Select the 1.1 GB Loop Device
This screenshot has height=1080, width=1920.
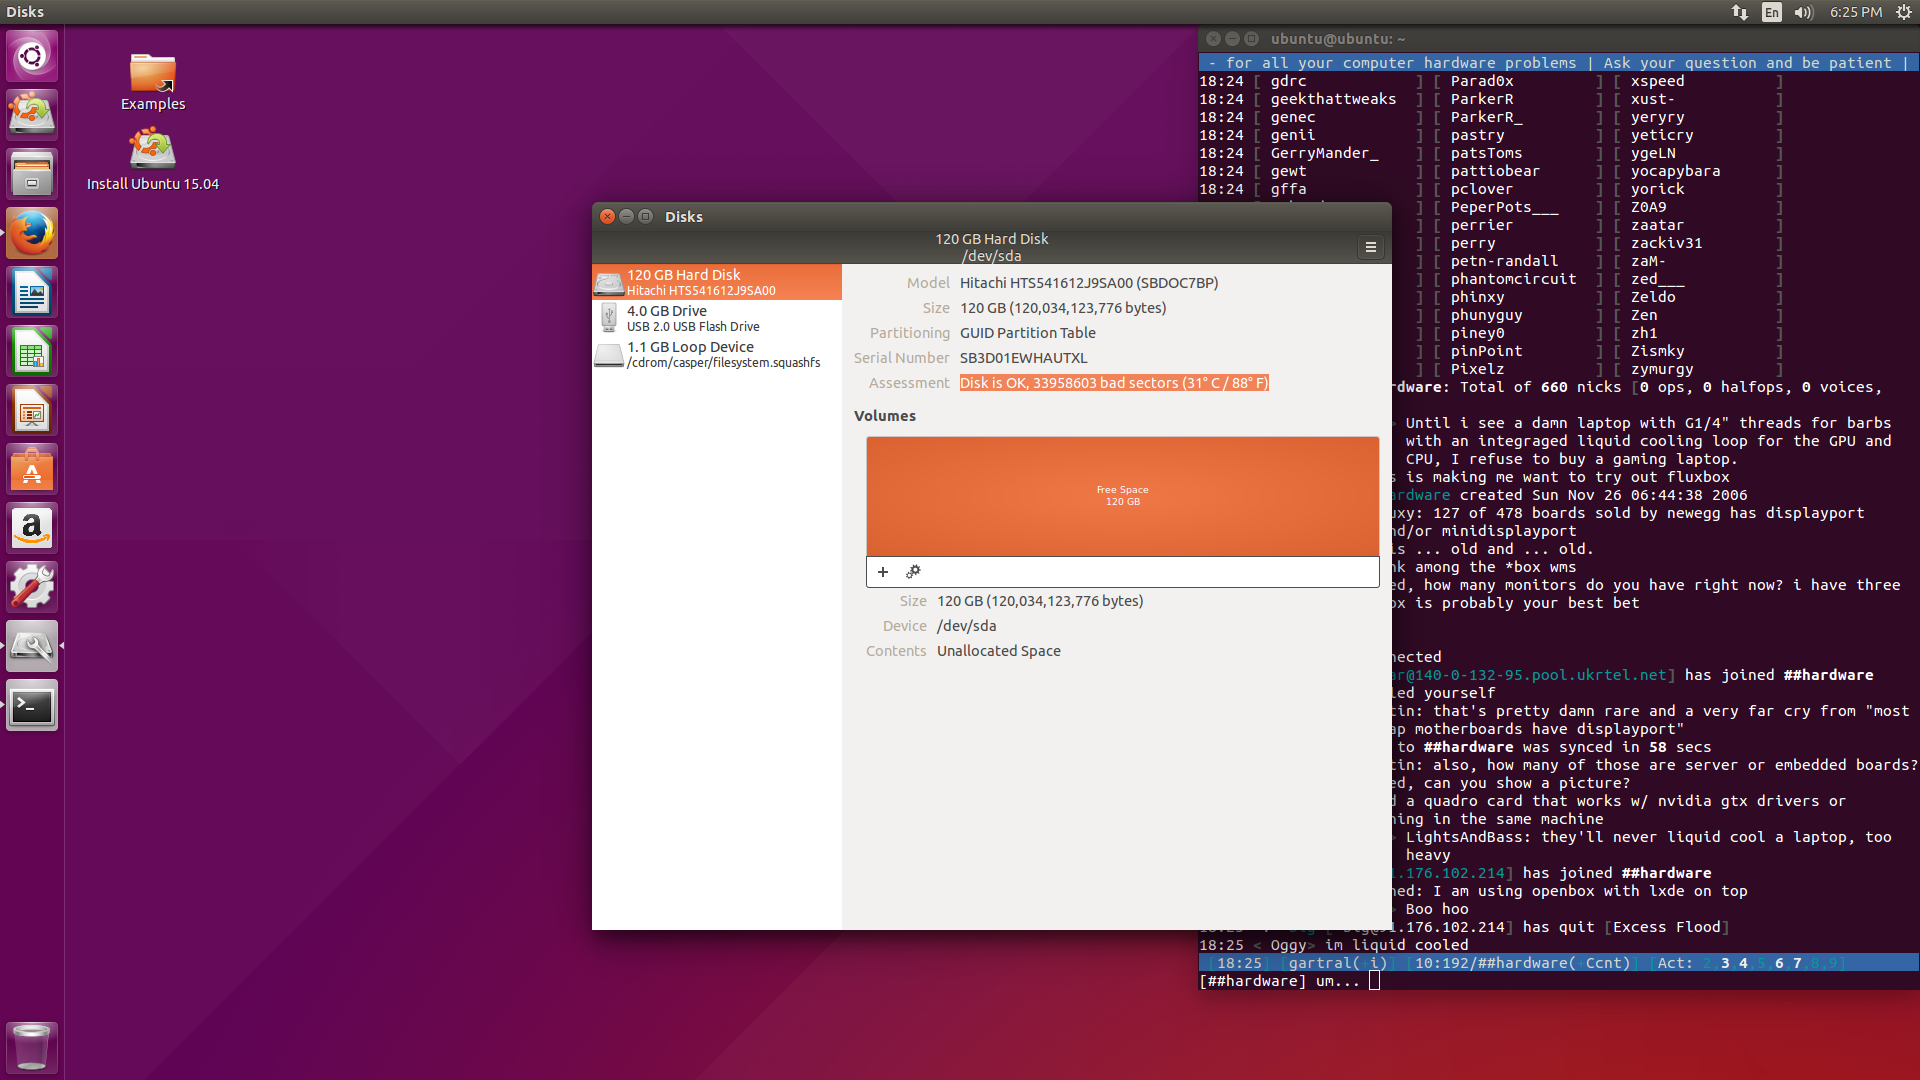(717, 354)
